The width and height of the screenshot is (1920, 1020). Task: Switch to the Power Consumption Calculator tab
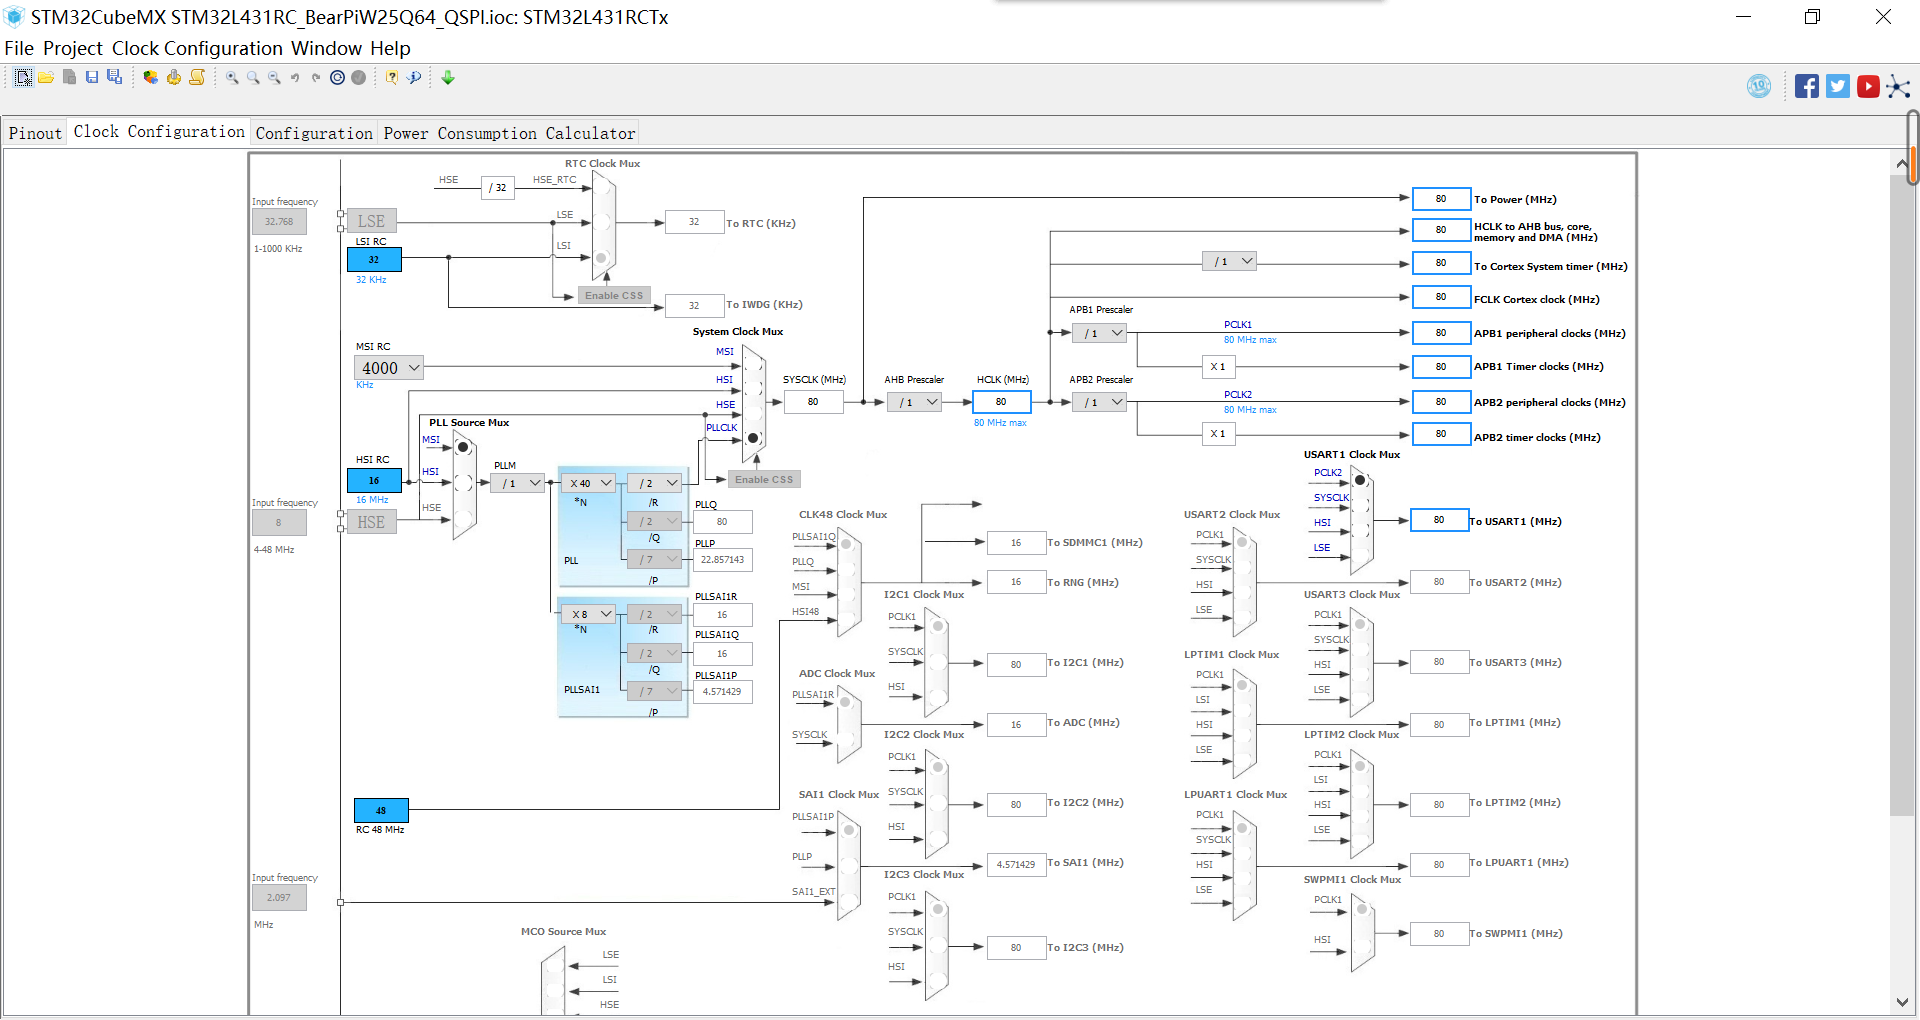pos(509,133)
